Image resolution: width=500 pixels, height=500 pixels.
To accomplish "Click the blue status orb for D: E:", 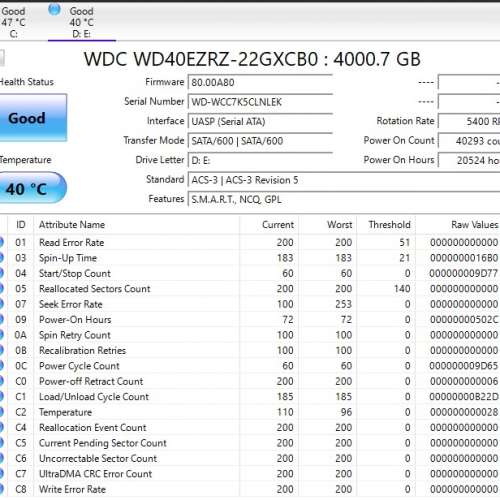I will point(54,10).
